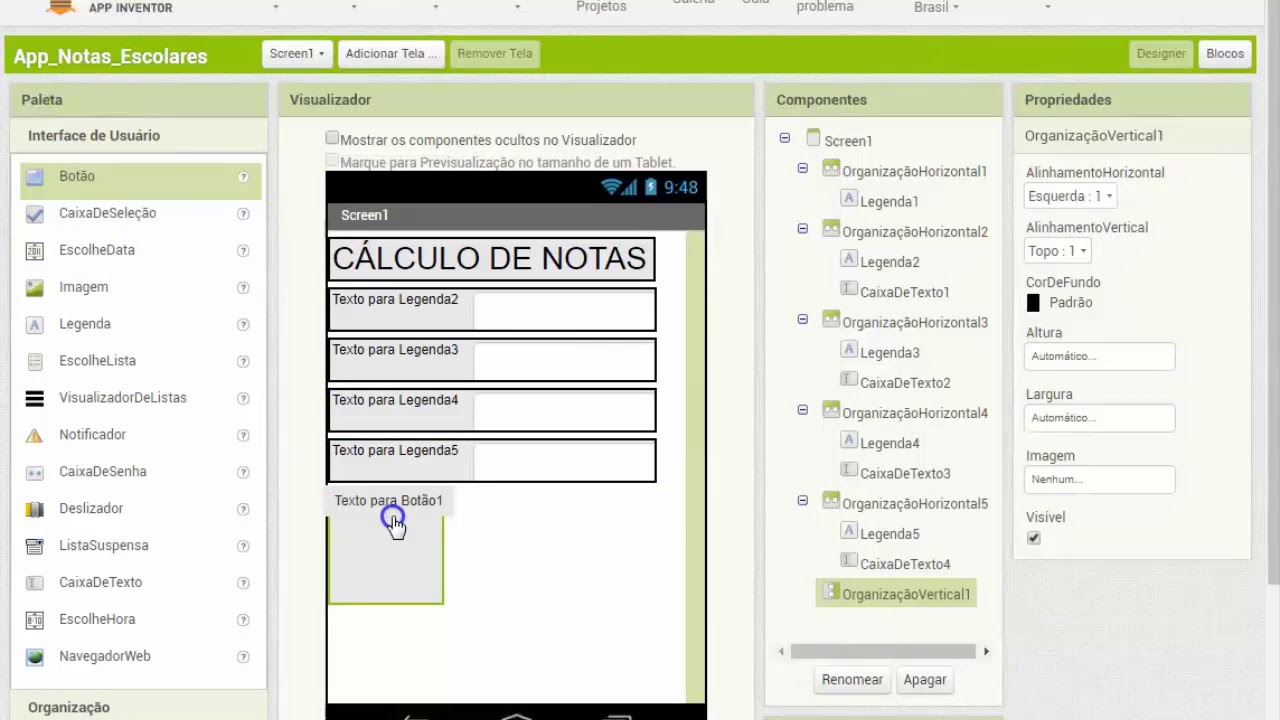Click the Altura property field
Image resolution: width=1280 pixels, height=720 pixels.
[1100, 357]
